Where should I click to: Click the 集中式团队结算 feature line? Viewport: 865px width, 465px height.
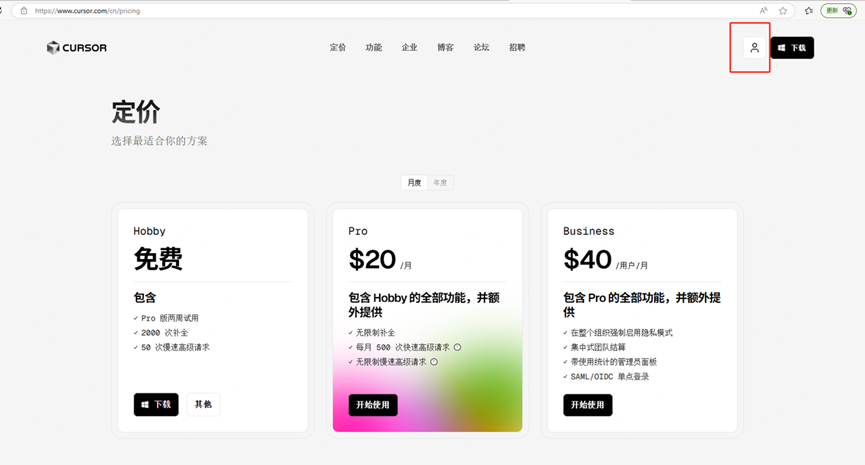(x=594, y=347)
